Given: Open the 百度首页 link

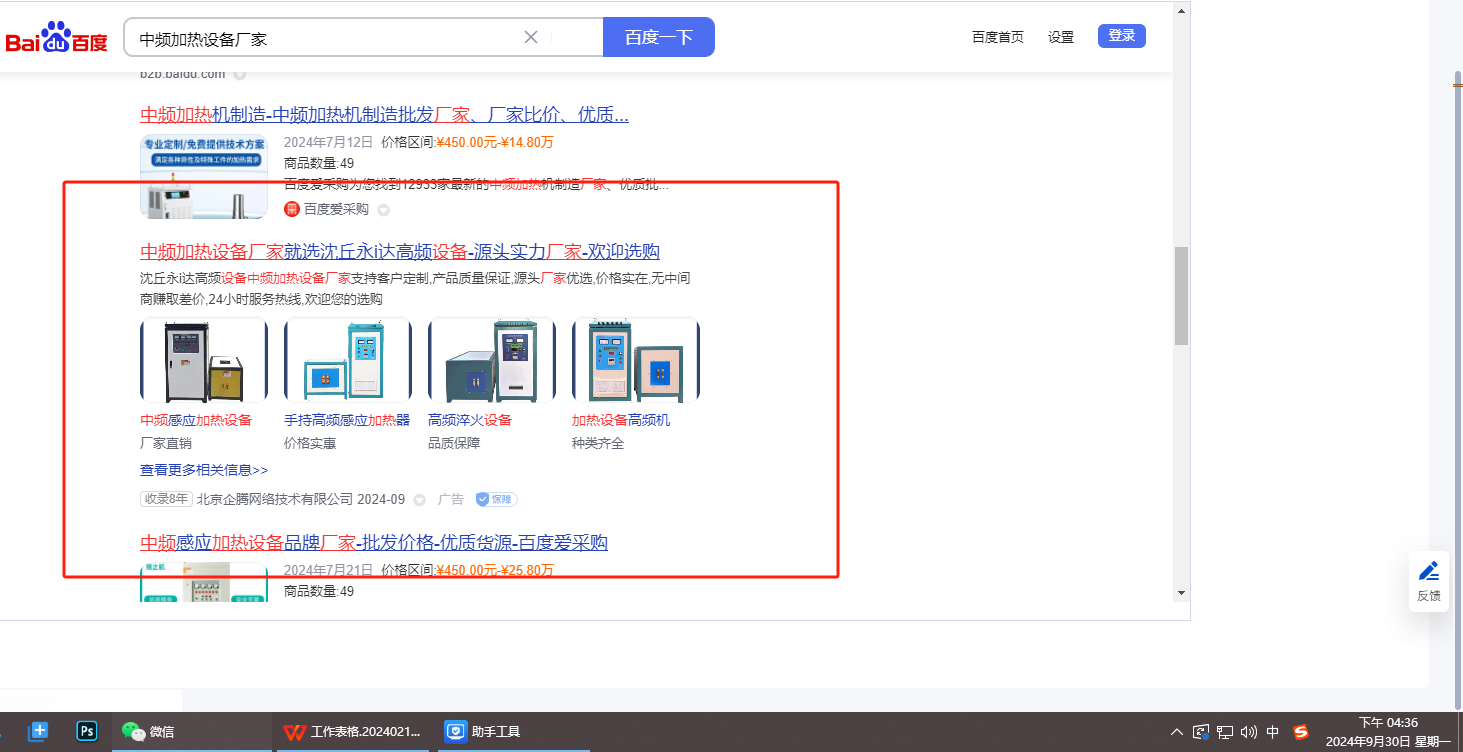Looking at the screenshot, I should 998,37.
